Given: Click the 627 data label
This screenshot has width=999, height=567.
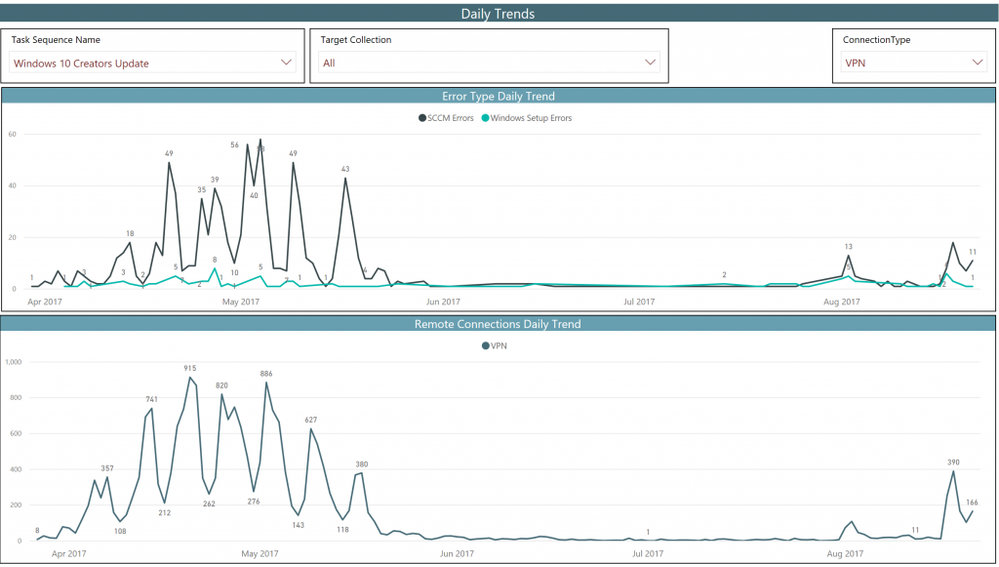Looking at the screenshot, I should click(x=311, y=420).
